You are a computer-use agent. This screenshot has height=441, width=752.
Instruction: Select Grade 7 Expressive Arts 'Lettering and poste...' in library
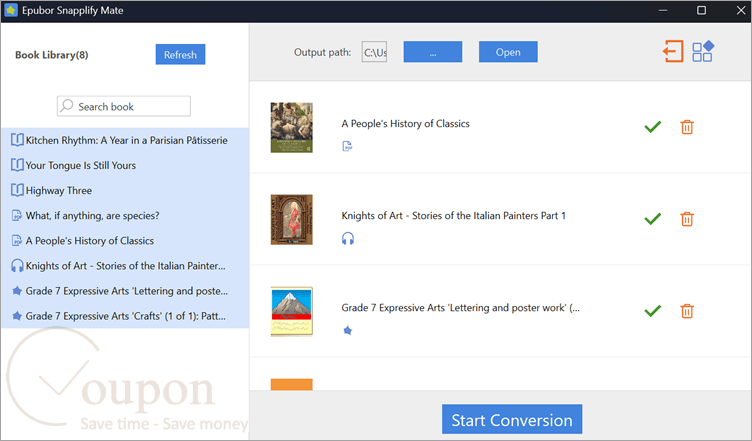[125, 290]
